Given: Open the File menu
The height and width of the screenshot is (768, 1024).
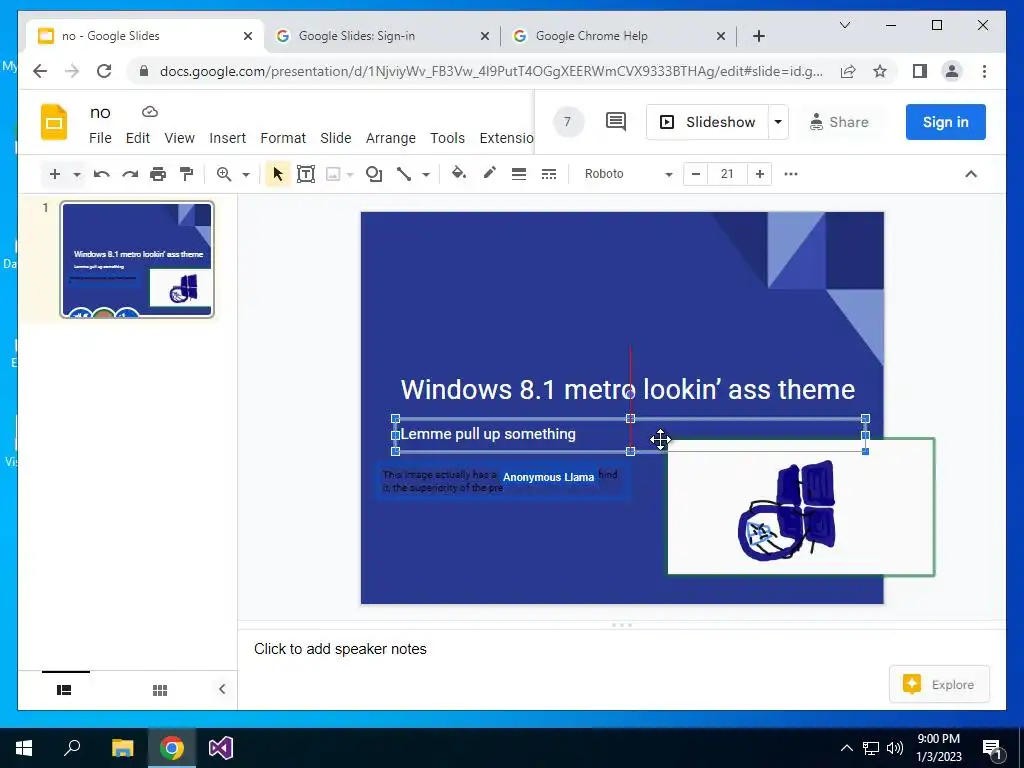Looking at the screenshot, I should coord(100,138).
